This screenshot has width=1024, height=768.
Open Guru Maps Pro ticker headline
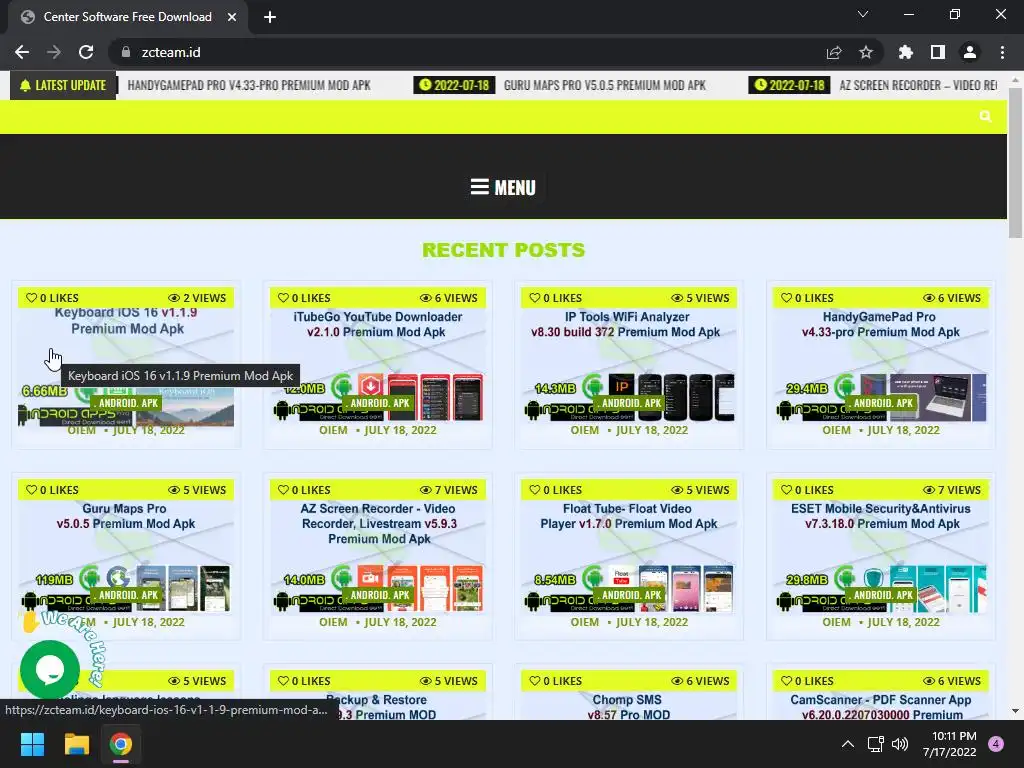point(605,86)
